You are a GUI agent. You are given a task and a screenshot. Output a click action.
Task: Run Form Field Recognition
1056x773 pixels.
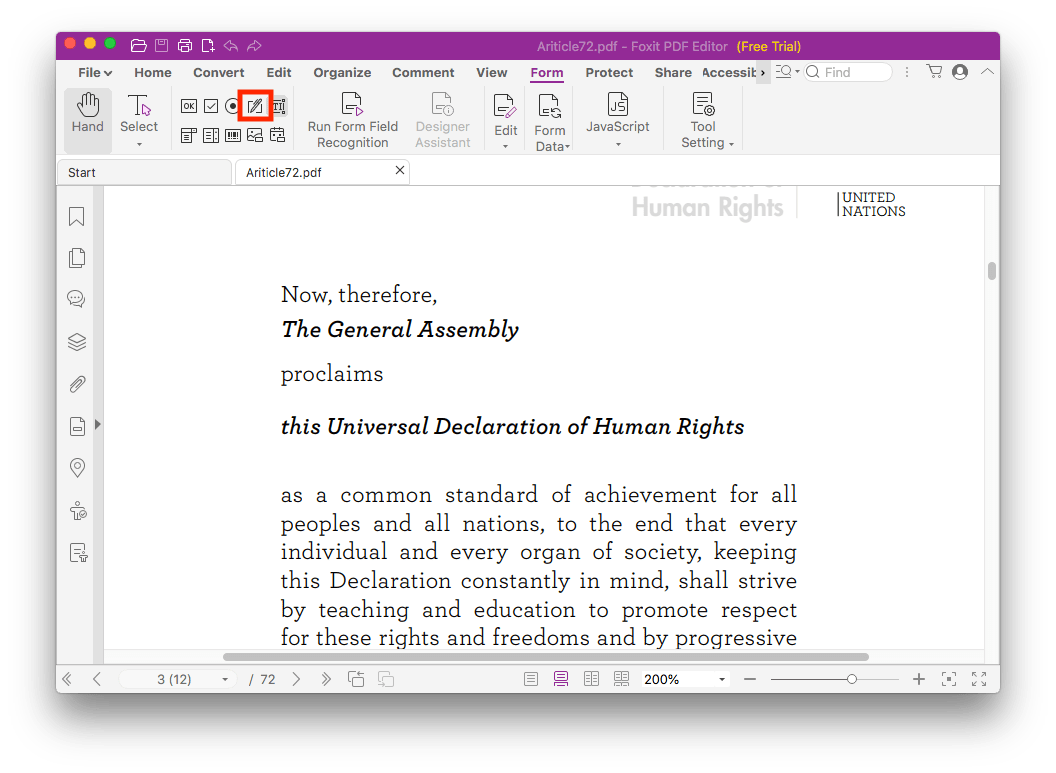[352, 119]
